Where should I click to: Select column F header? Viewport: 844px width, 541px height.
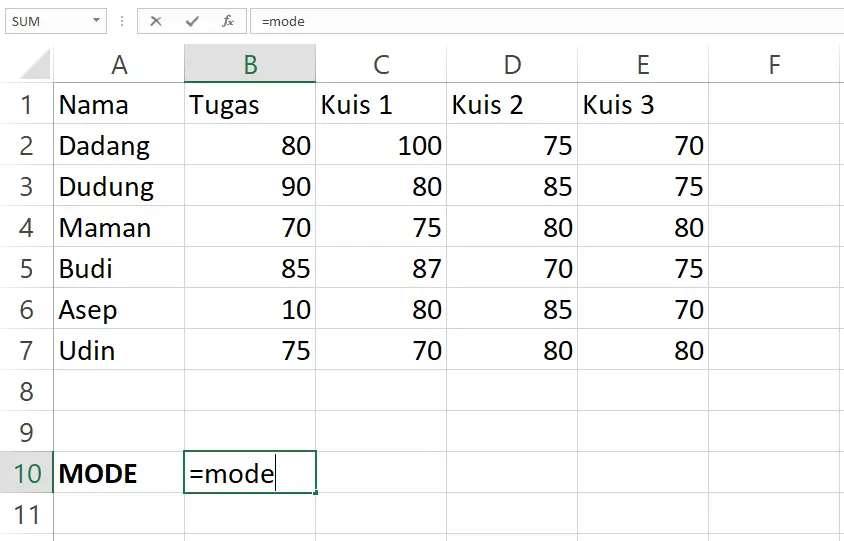pyautogui.click(x=774, y=65)
